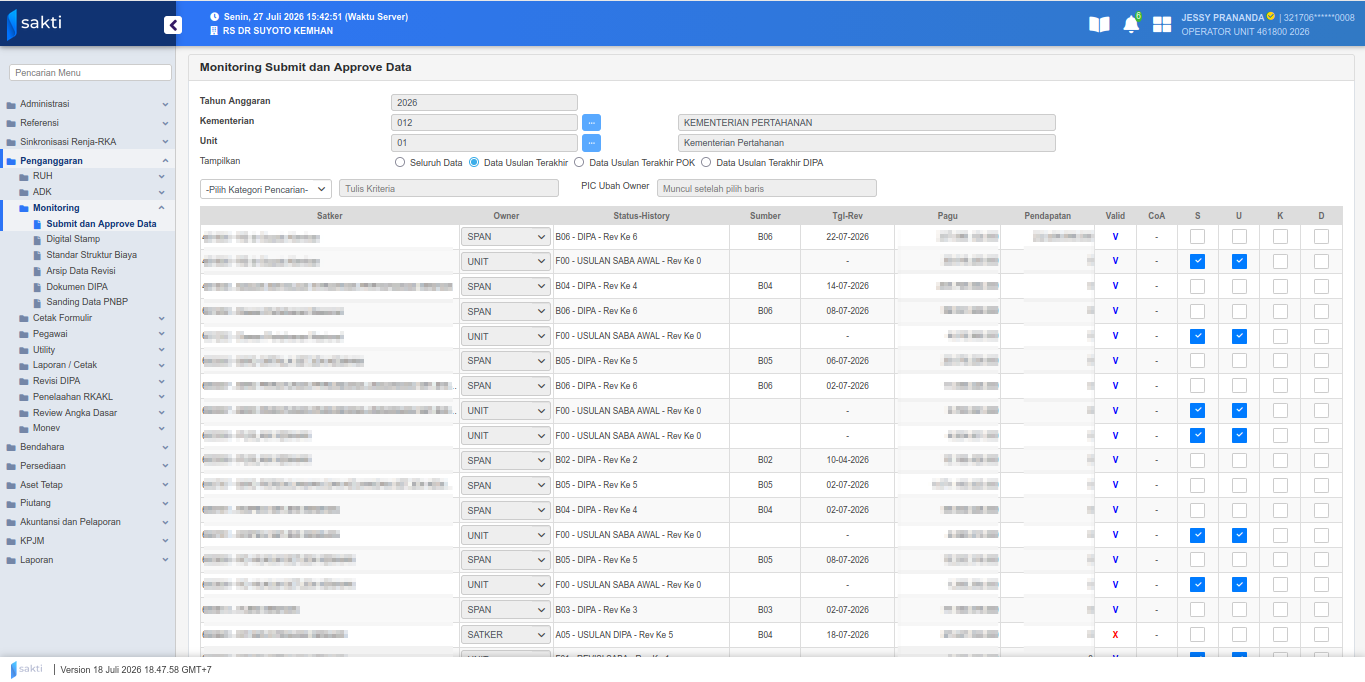Open the Revisi DIPA submenu

56,381
